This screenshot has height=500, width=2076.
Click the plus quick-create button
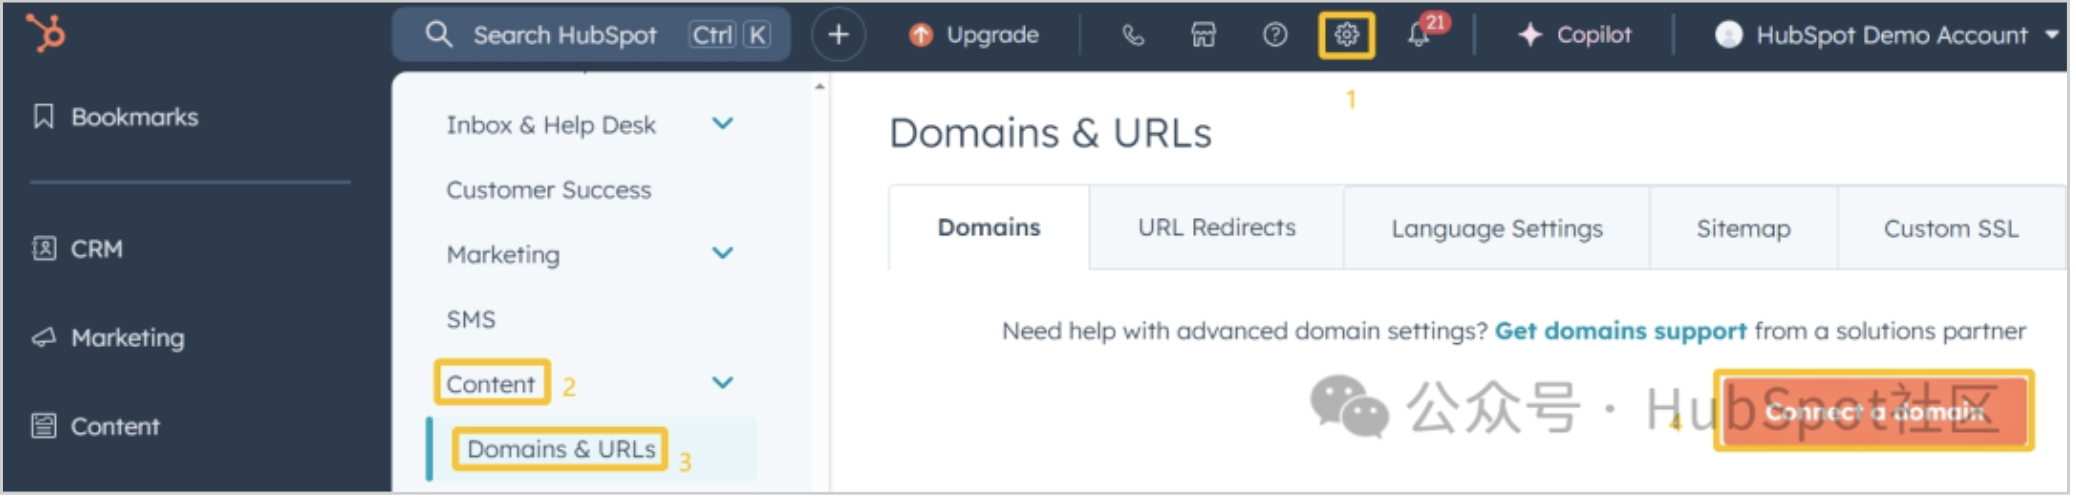coord(838,35)
